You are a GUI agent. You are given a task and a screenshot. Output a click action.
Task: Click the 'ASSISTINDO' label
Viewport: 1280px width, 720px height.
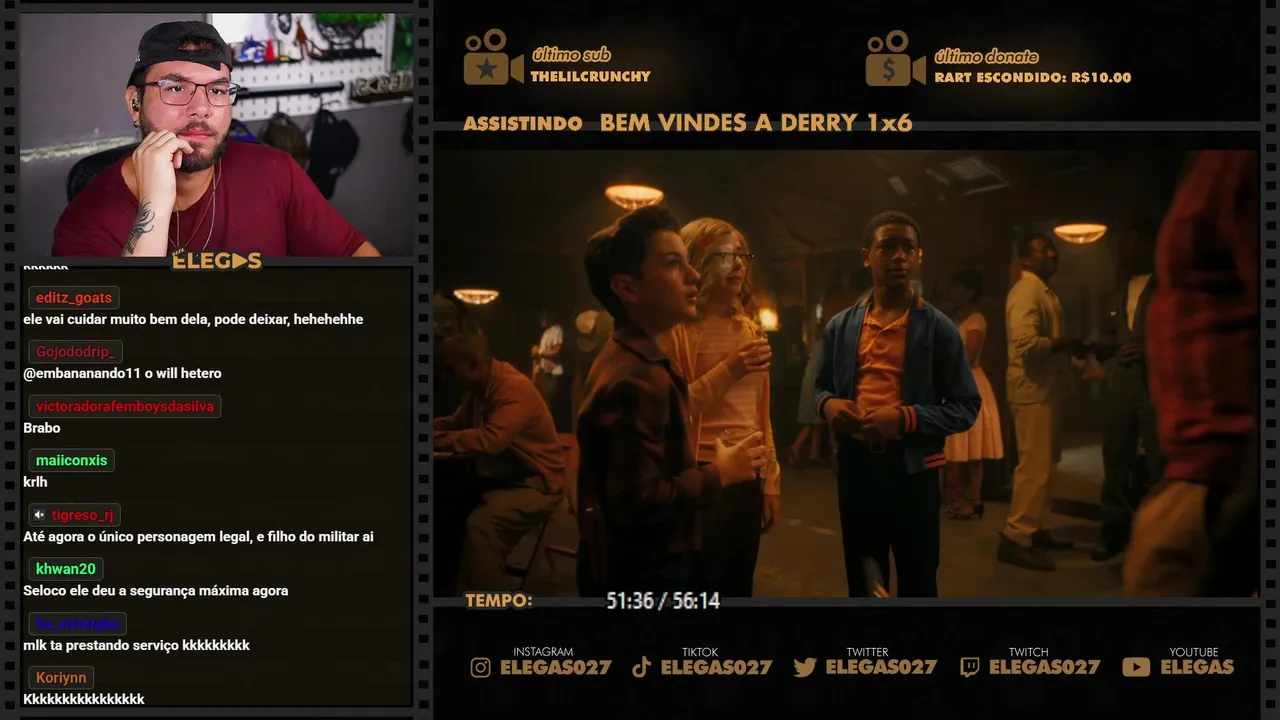tap(523, 124)
